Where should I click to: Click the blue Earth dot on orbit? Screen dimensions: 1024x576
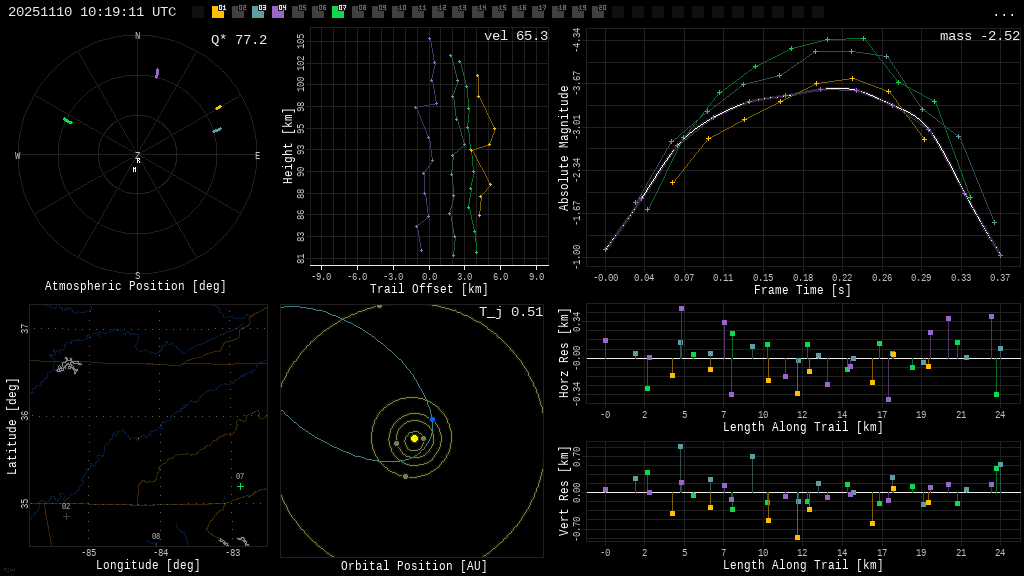pos(432,419)
